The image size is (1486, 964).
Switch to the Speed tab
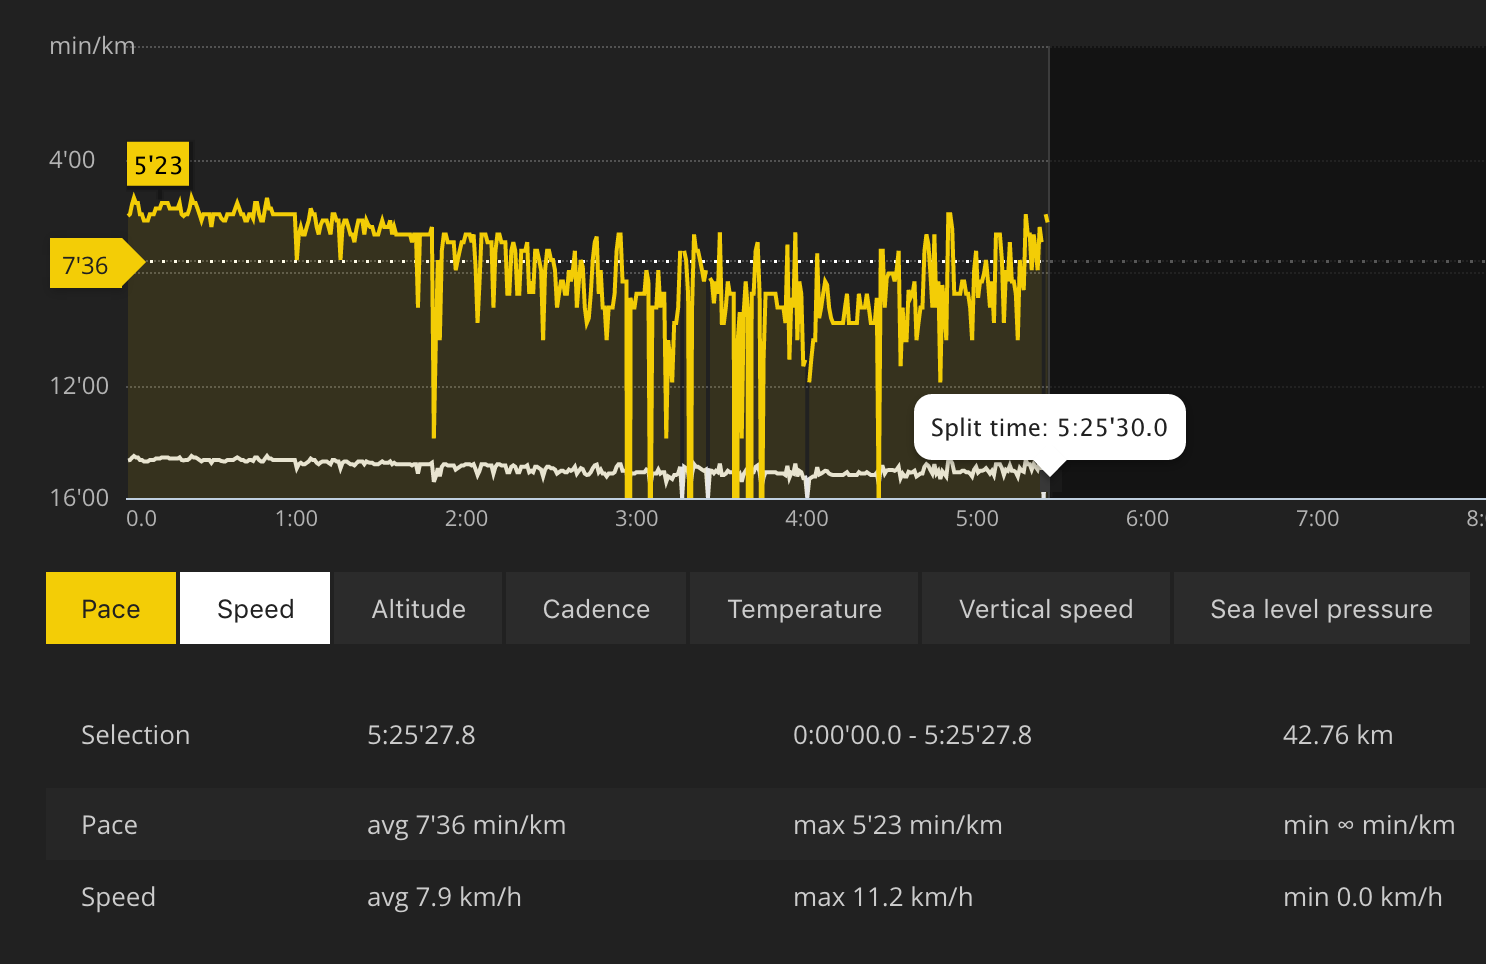click(255, 608)
